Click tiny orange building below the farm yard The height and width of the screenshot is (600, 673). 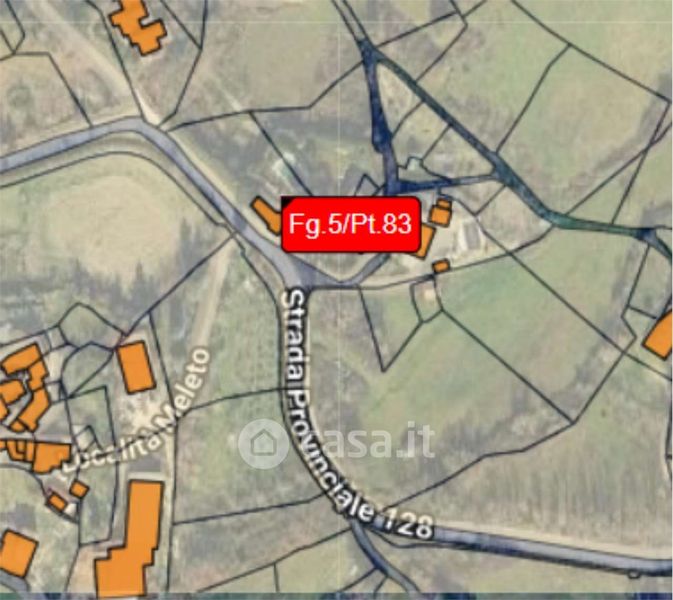(x=441, y=266)
